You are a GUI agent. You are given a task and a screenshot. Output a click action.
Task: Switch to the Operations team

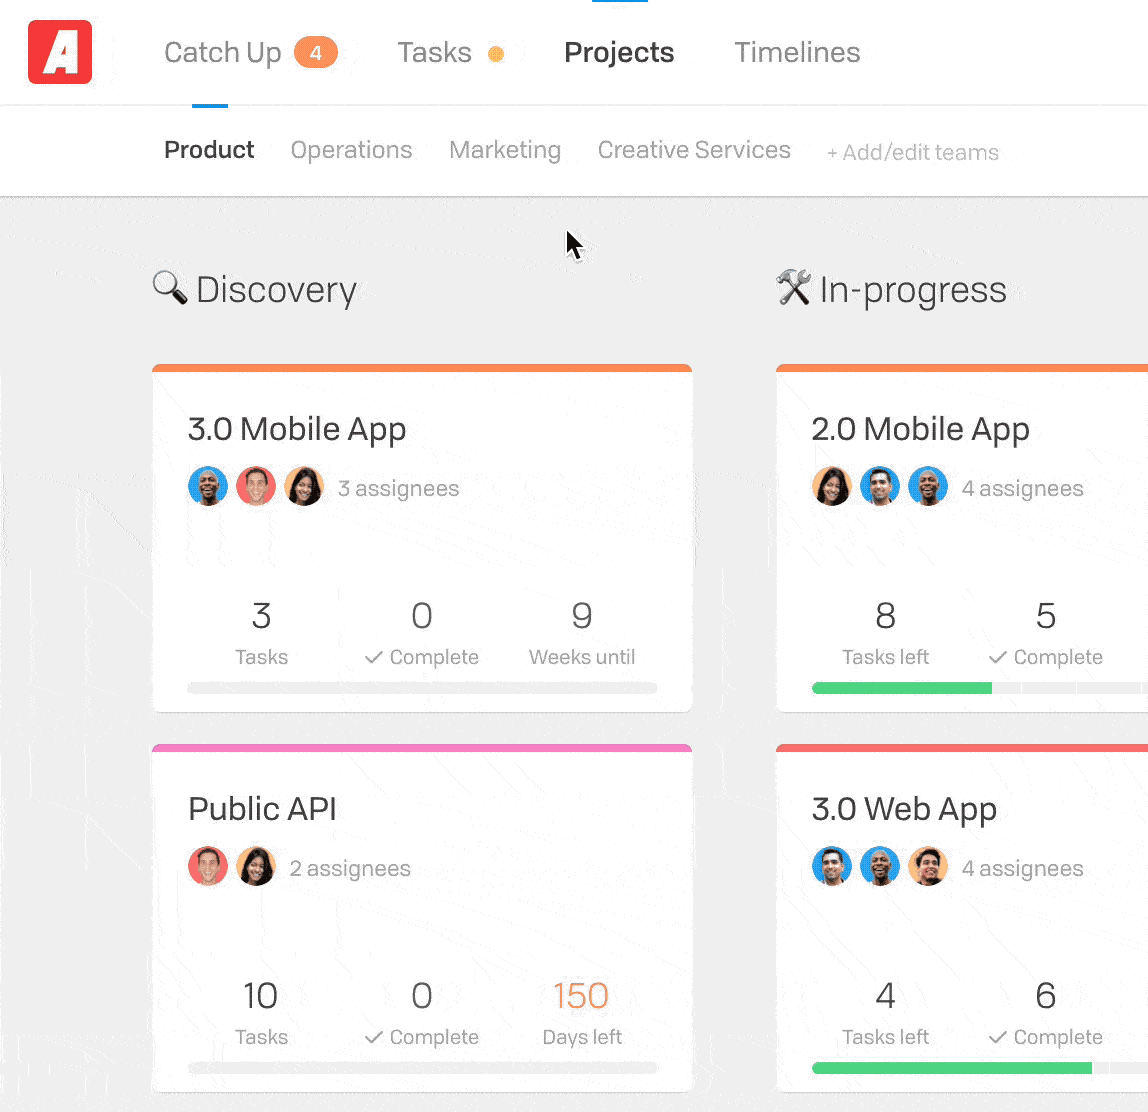(351, 149)
